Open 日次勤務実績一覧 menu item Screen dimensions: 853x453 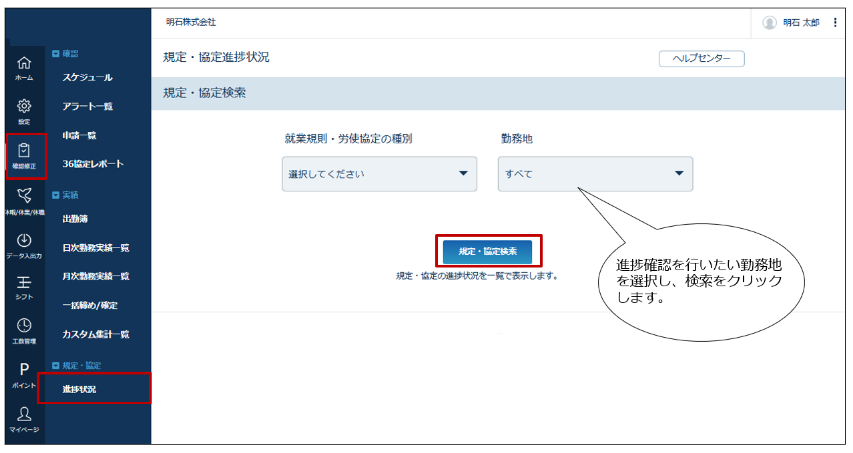tap(96, 247)
